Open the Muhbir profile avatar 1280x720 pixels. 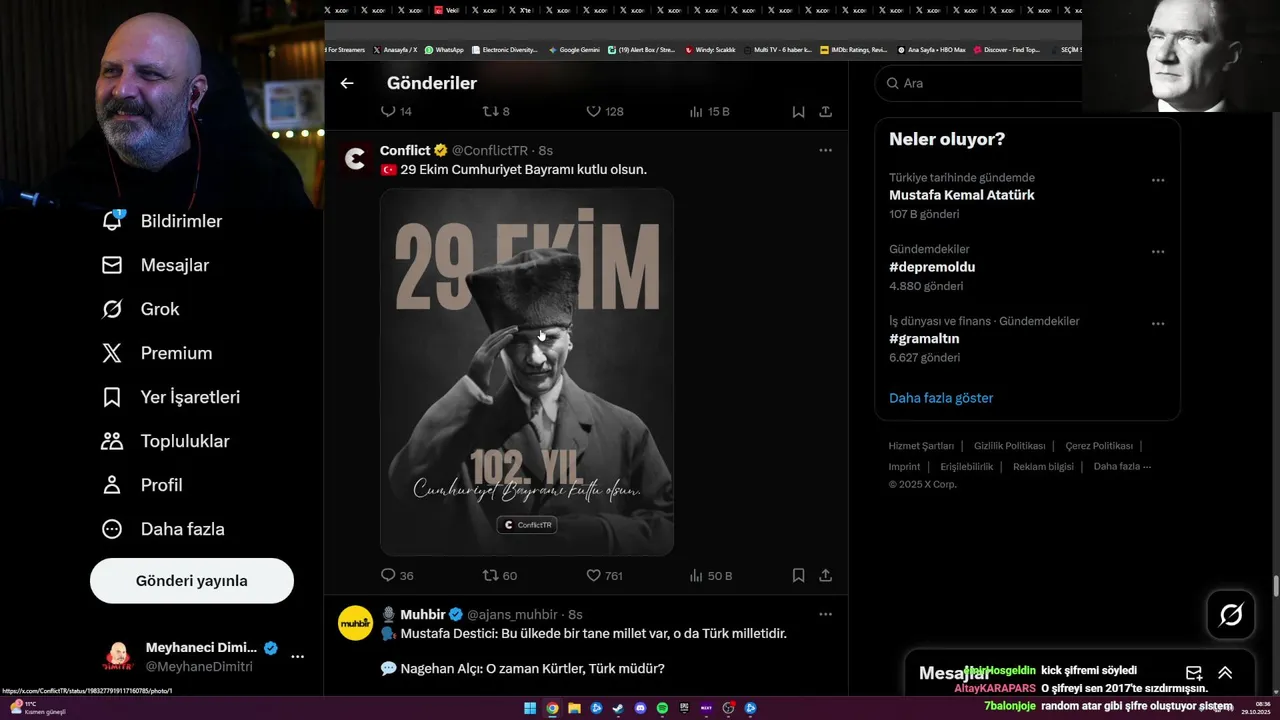tap(355, 623)
